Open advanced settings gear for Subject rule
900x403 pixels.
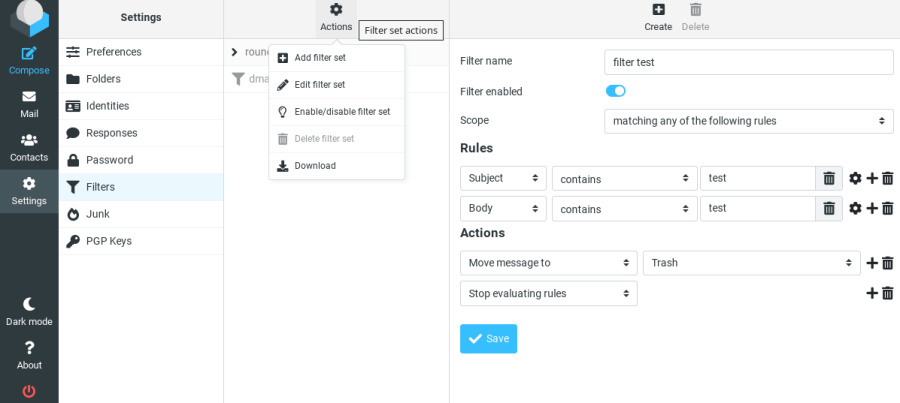[855, 179]
